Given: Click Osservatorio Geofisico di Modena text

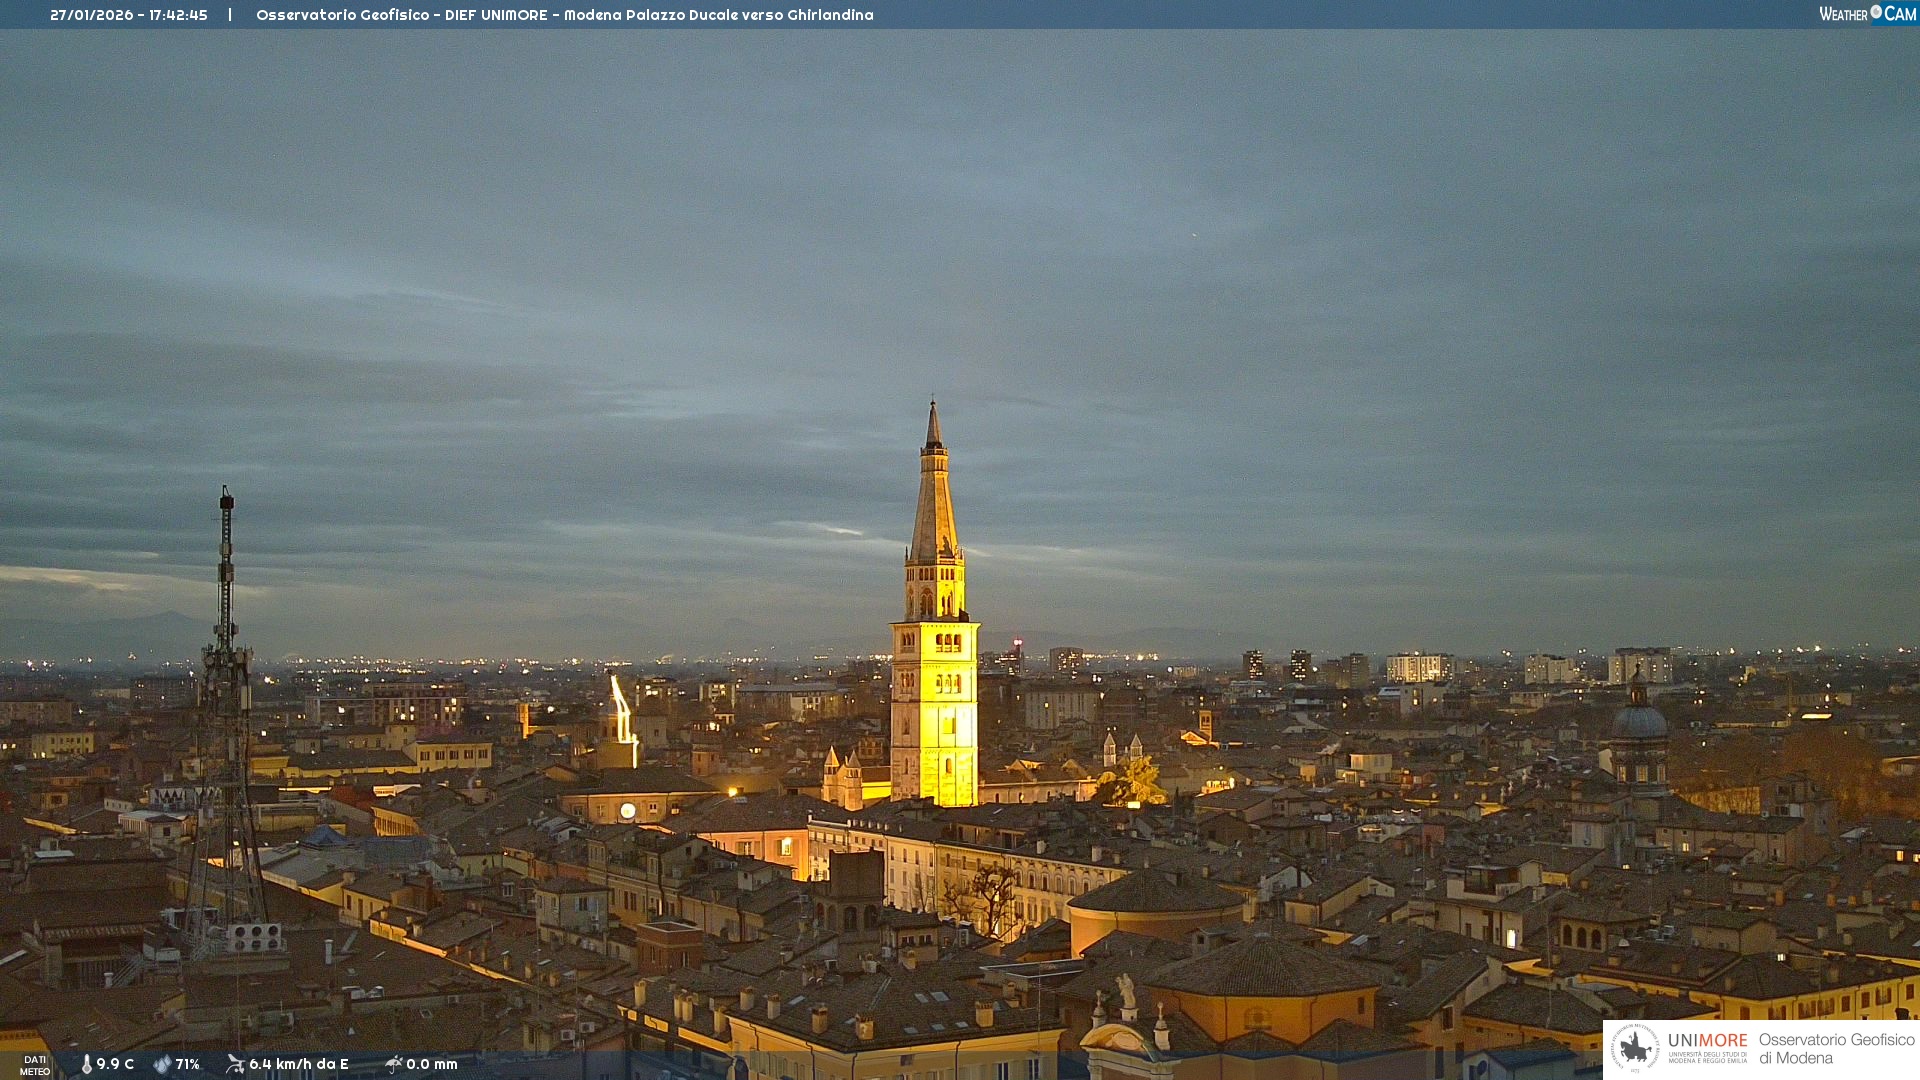Looking at the screenshot, I should (1836, 1048).
